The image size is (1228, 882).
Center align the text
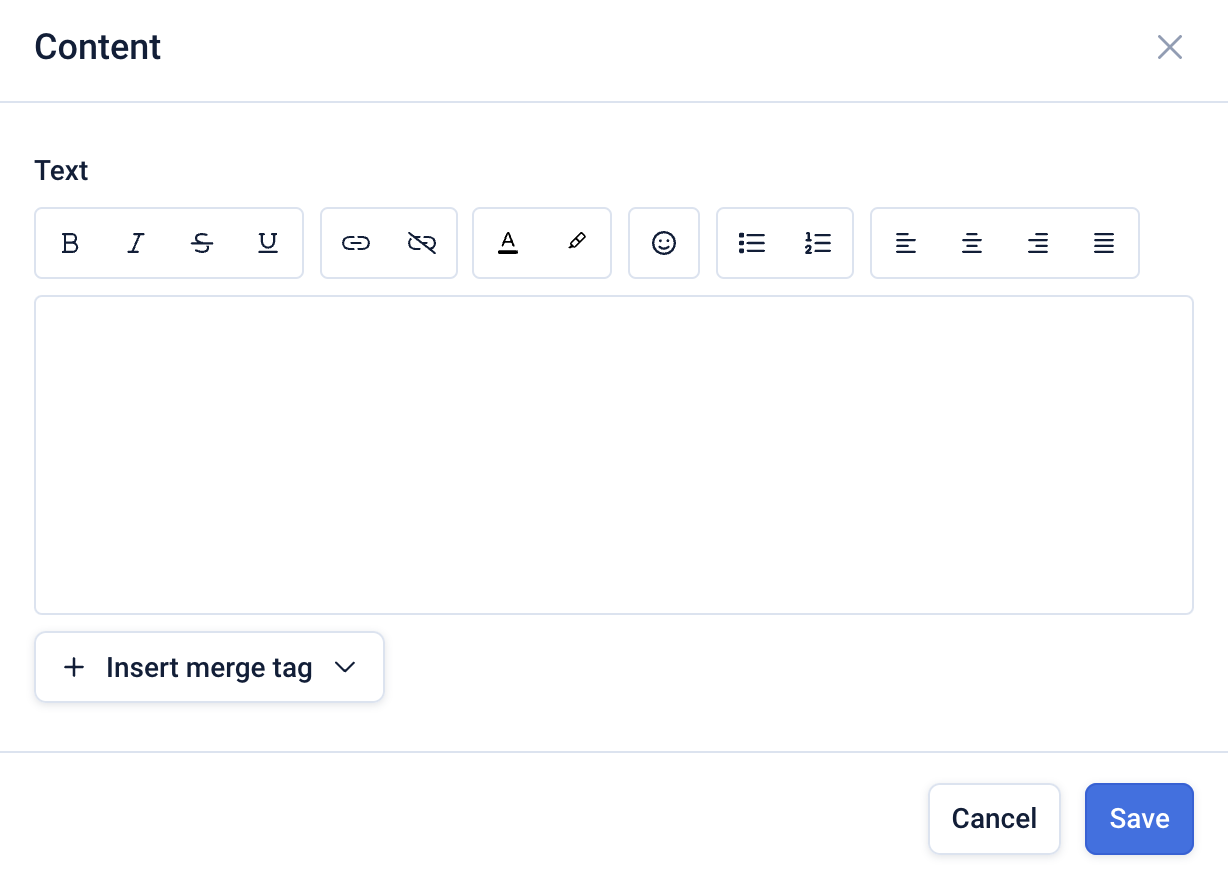click(x=972, y=243)
